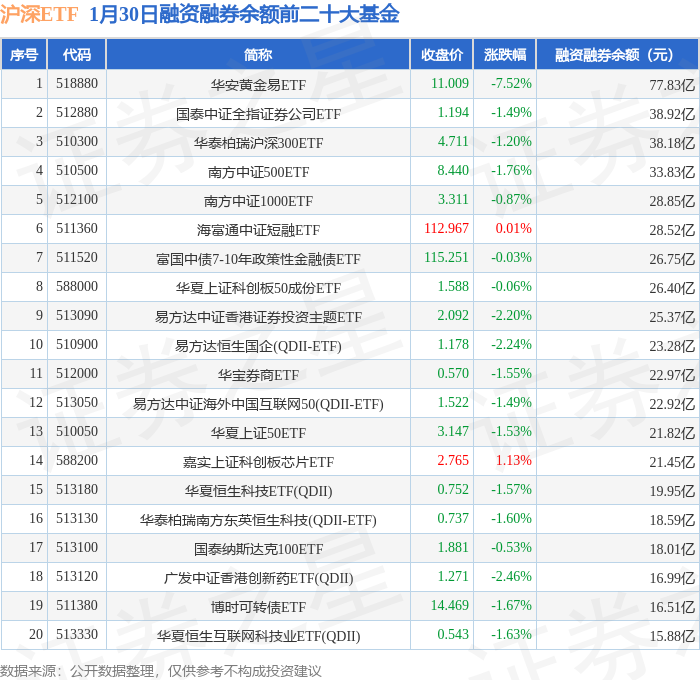This screenshot has height=680, width=700.
Task: Click balance 77.83亿
Action: (672, 85)
